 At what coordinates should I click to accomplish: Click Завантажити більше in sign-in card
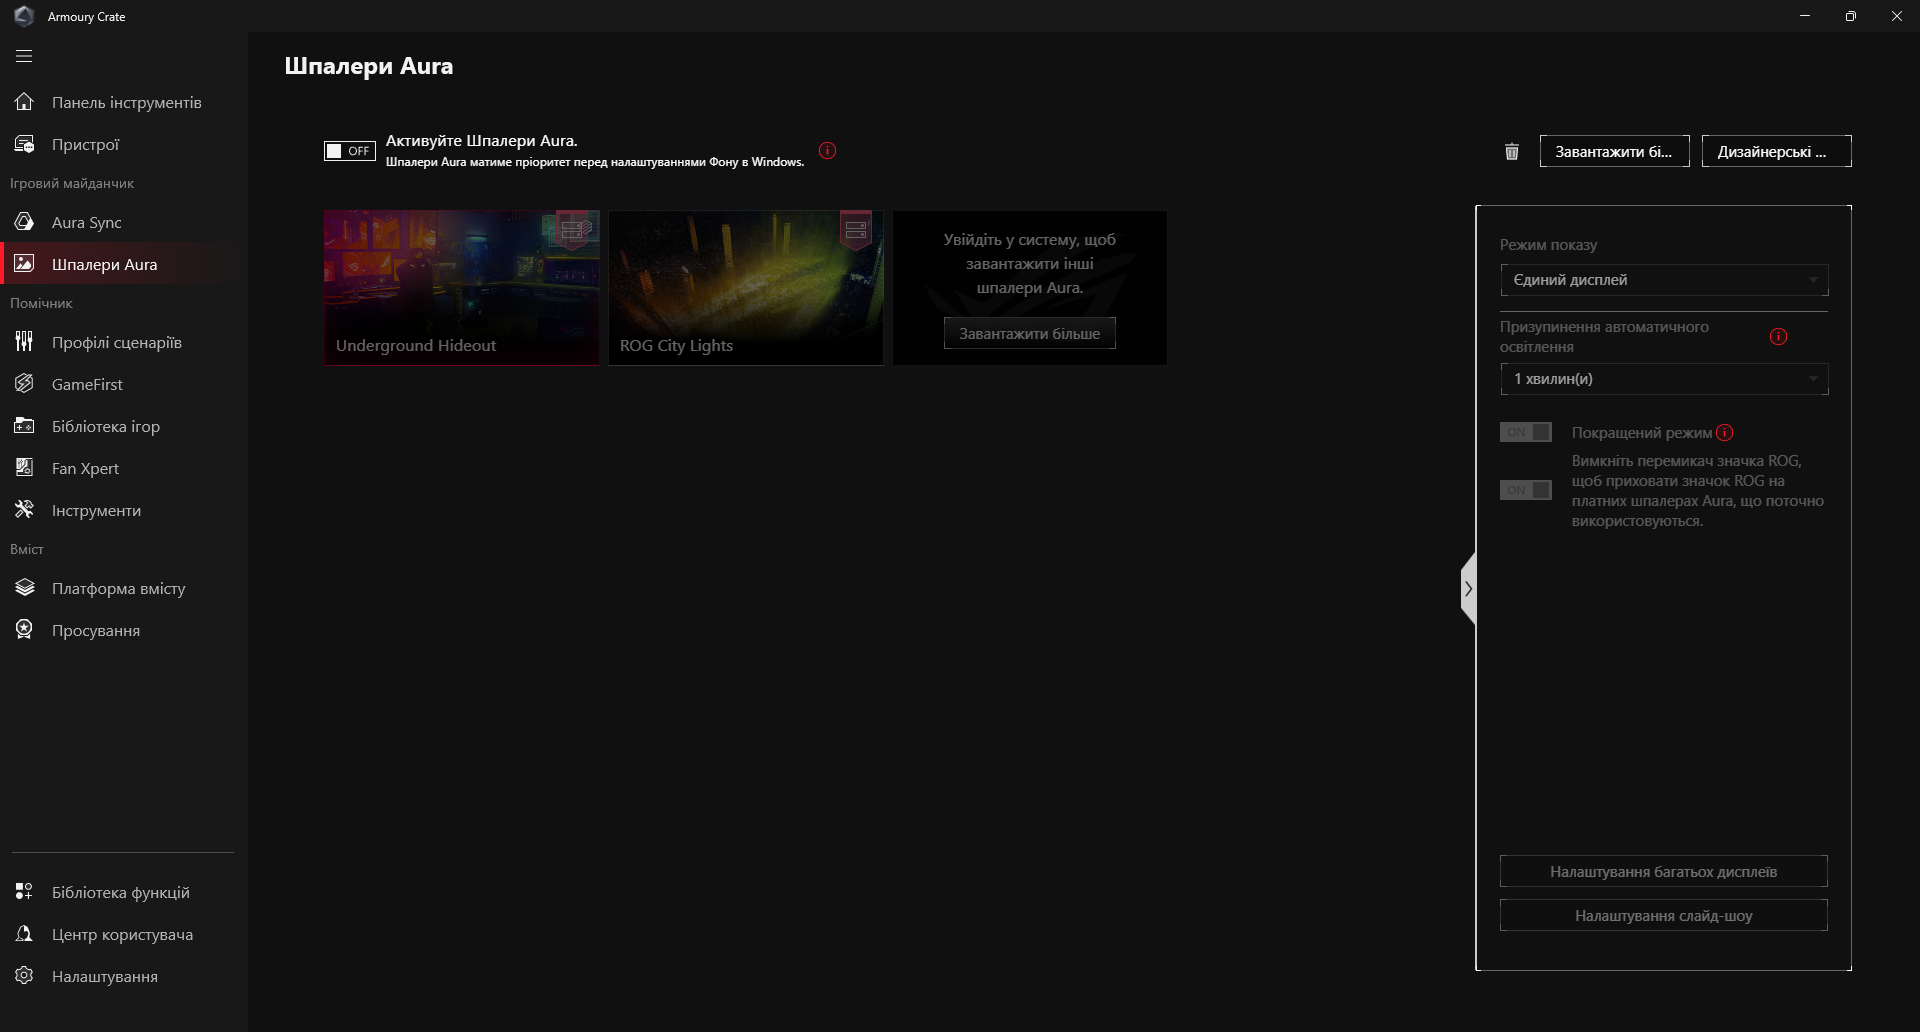point(1029,333)
